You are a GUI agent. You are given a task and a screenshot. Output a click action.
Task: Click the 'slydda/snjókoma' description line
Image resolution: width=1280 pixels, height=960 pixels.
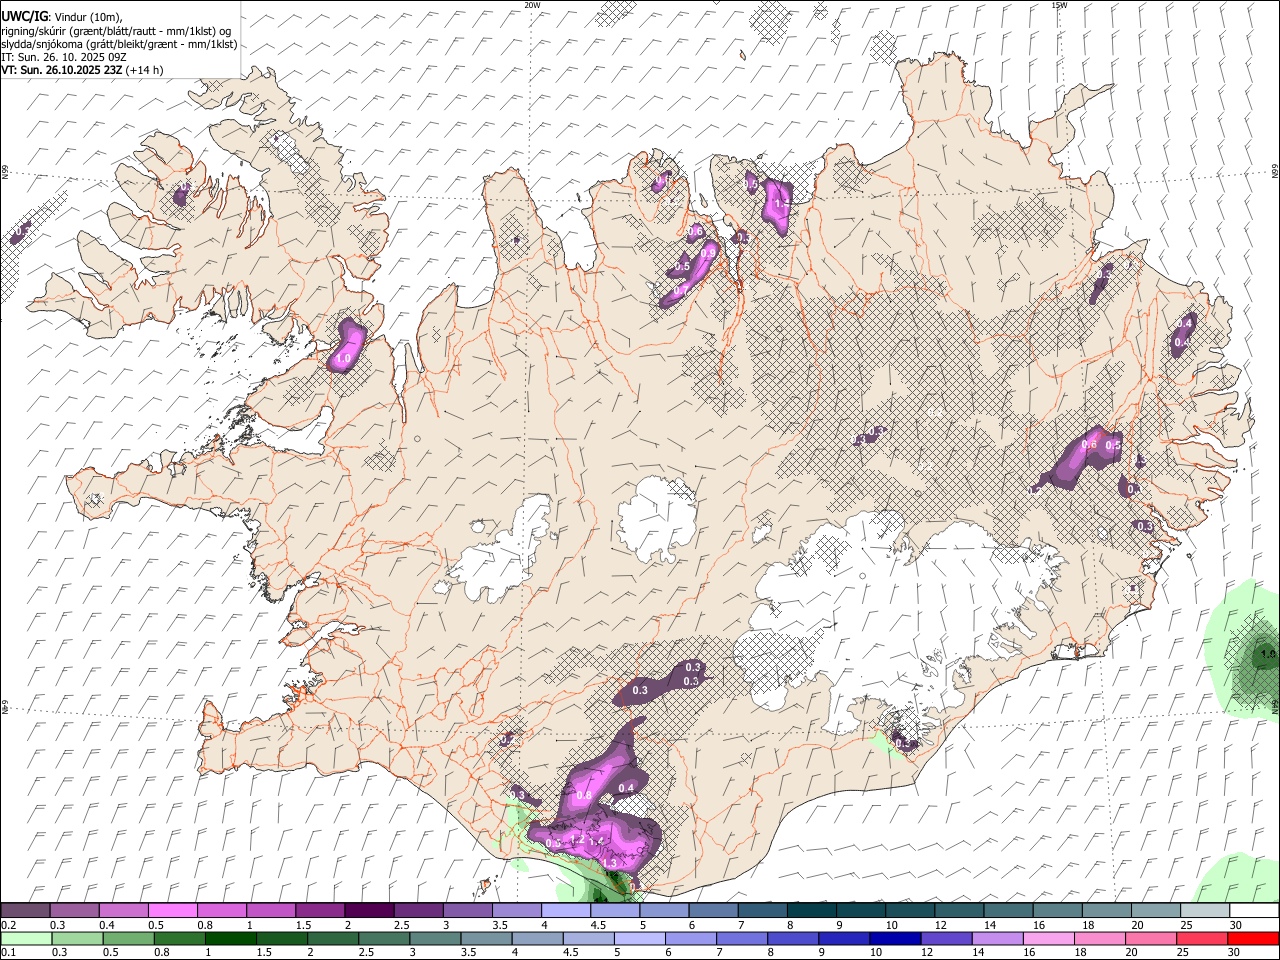[119, 44]
